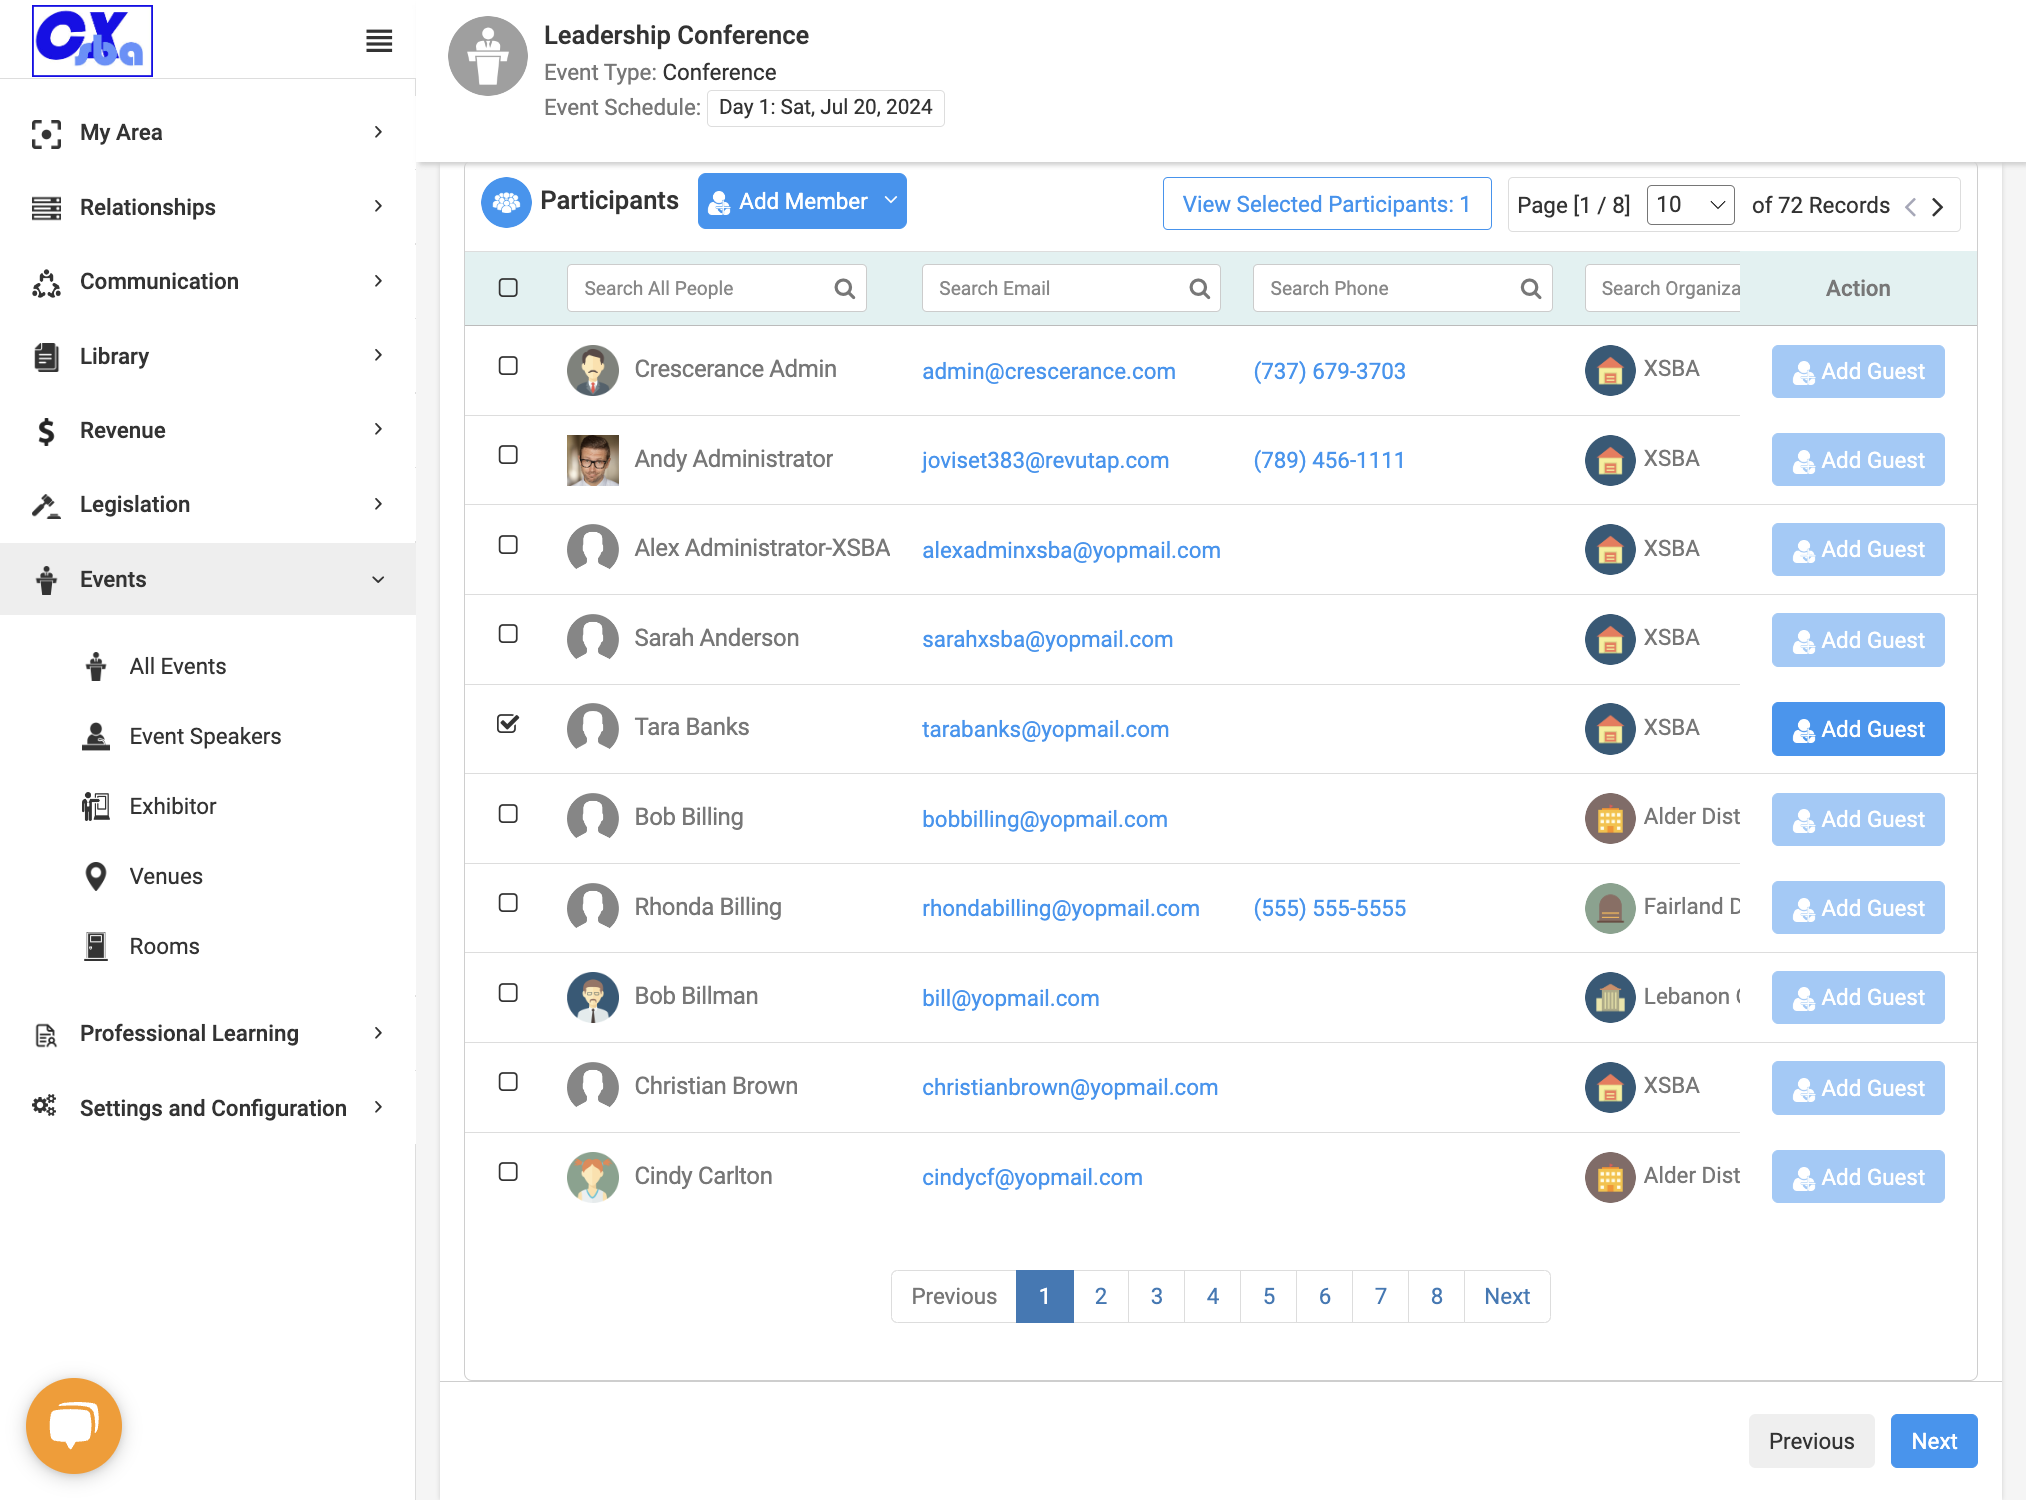Open email link admin@crescerance.com
Viewport: 2026px width, 1500px height.
click(1048, 372)
